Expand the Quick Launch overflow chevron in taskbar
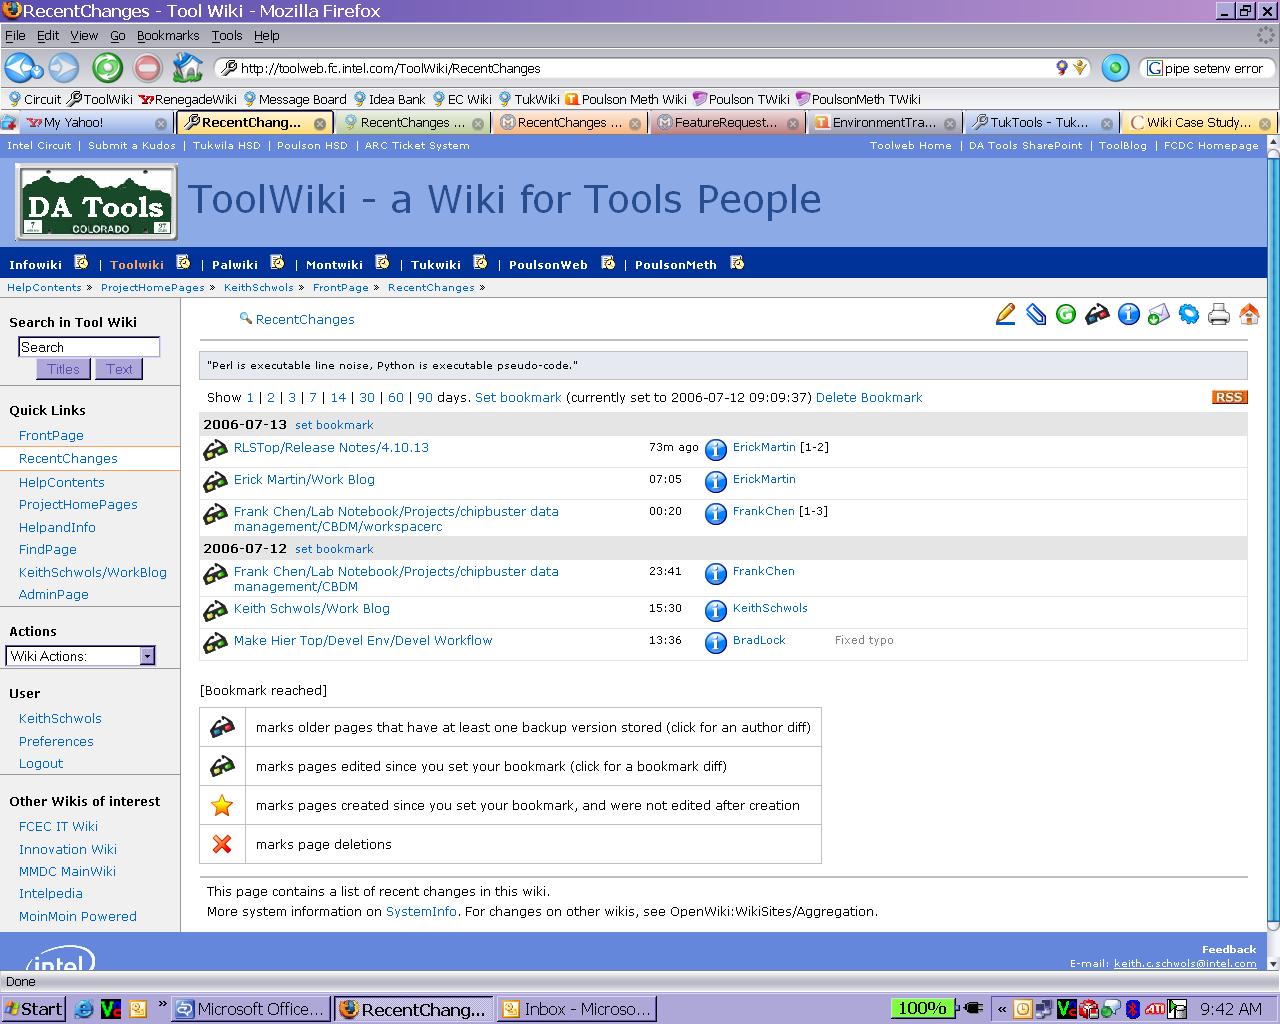Image resolution: width=1280 pixels, height=1024 pixels. 162,1004
